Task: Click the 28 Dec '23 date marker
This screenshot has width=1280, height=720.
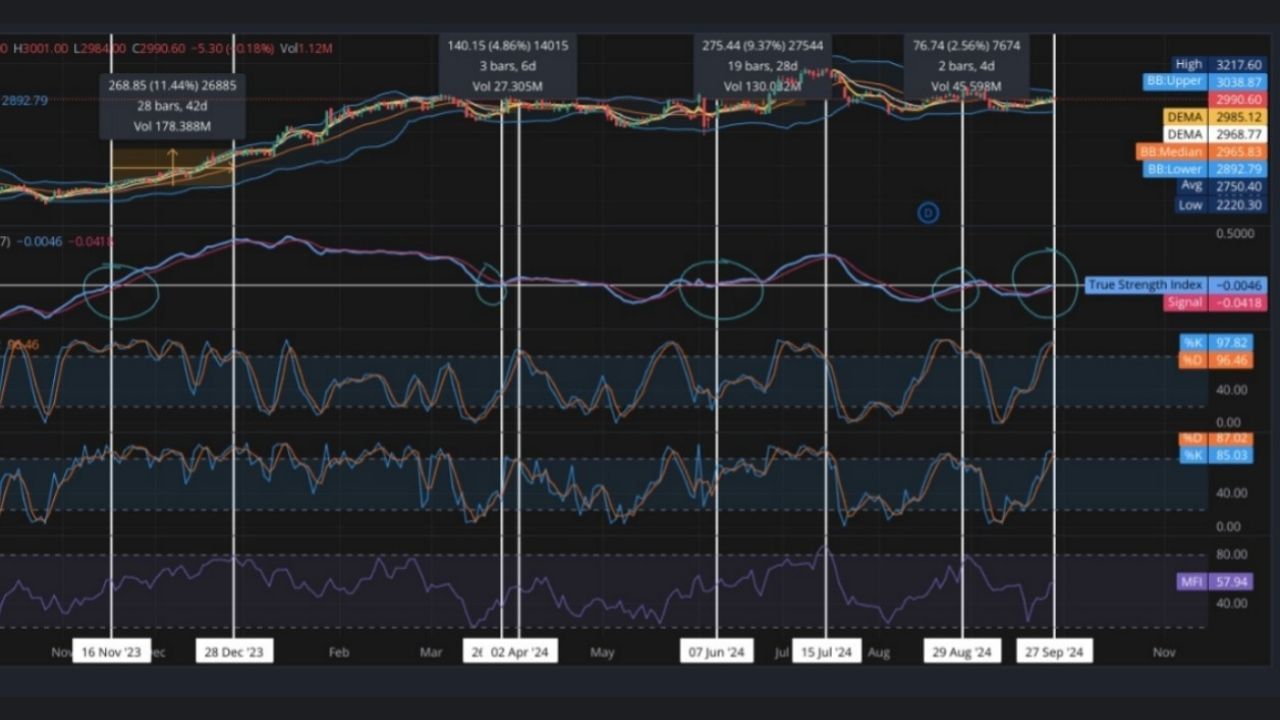Action: tap(234, 652)
